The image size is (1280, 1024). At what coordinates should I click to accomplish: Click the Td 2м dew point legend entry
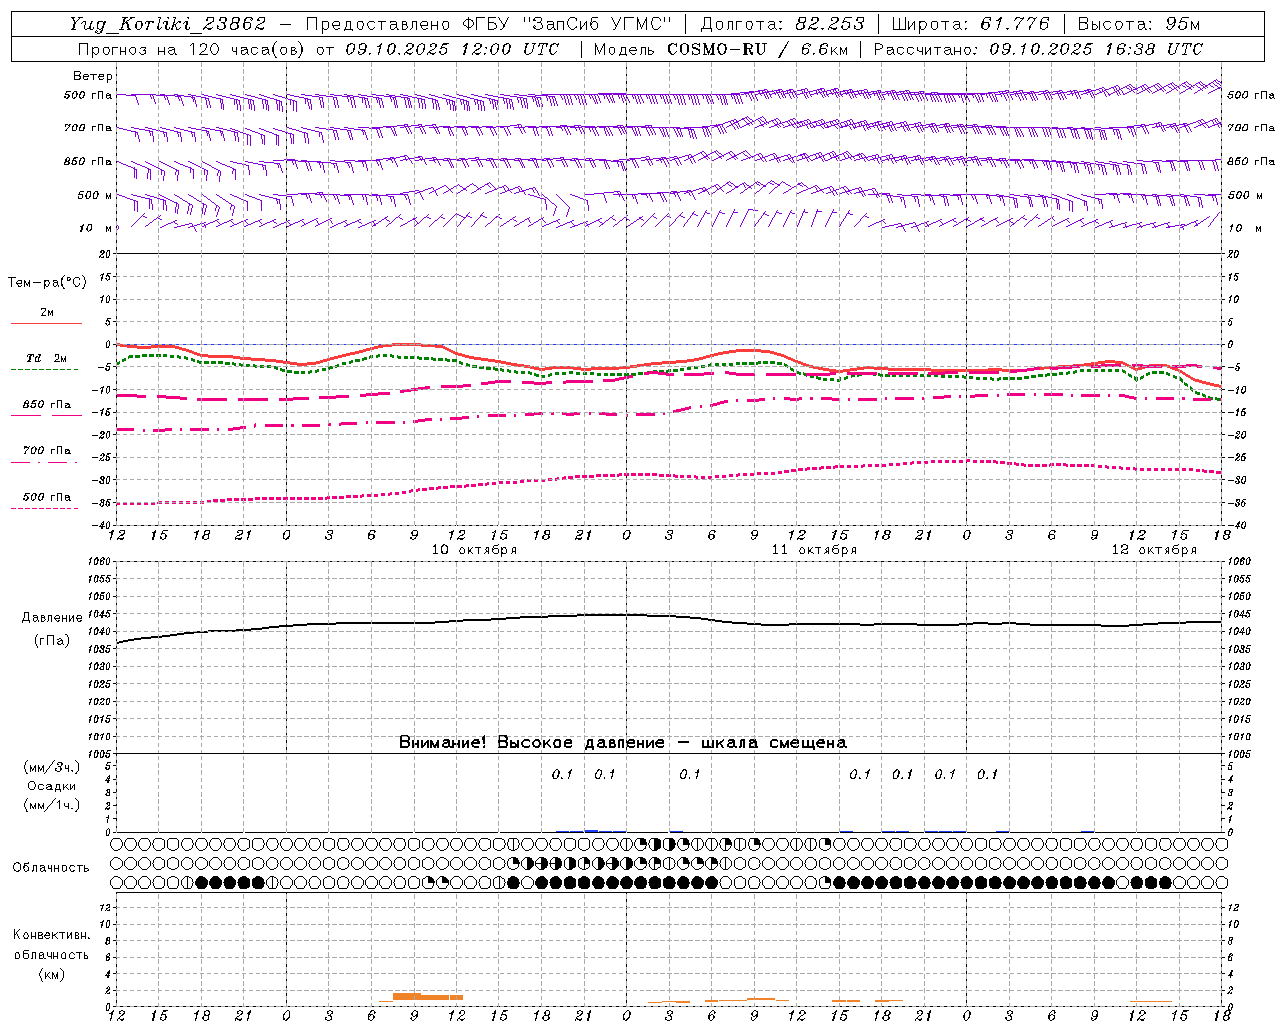pyautogui.click(x=47, y=358)
